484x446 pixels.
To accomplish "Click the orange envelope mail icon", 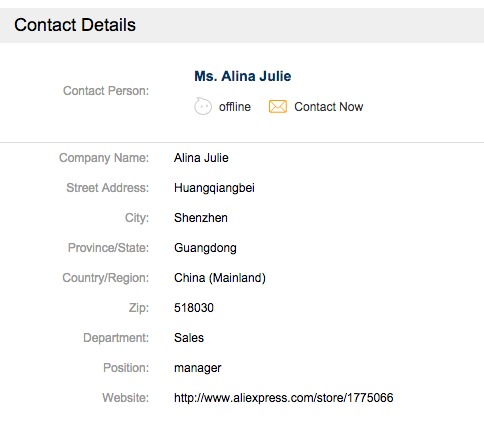I will coord(278,107).
